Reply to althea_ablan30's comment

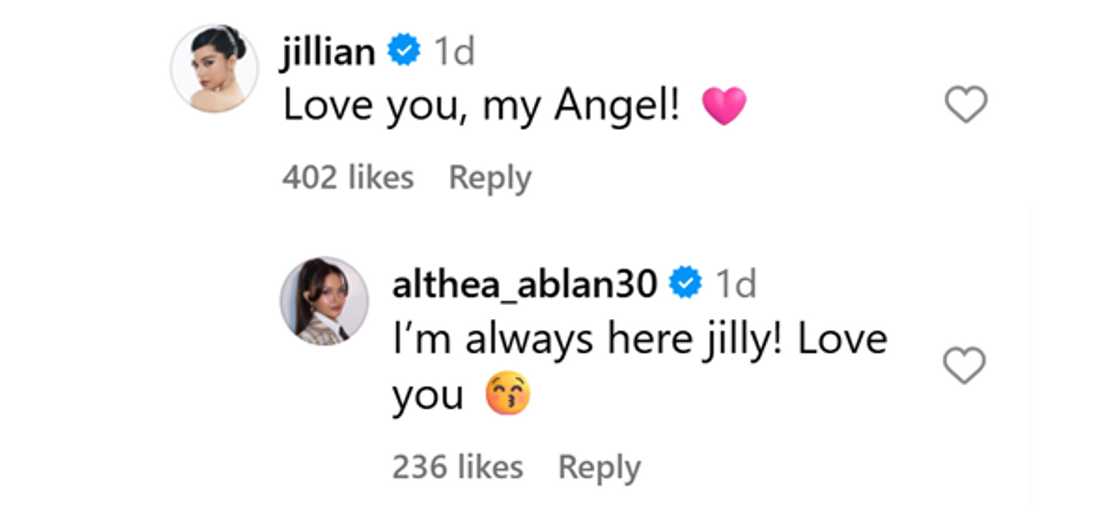coord(599,468)
